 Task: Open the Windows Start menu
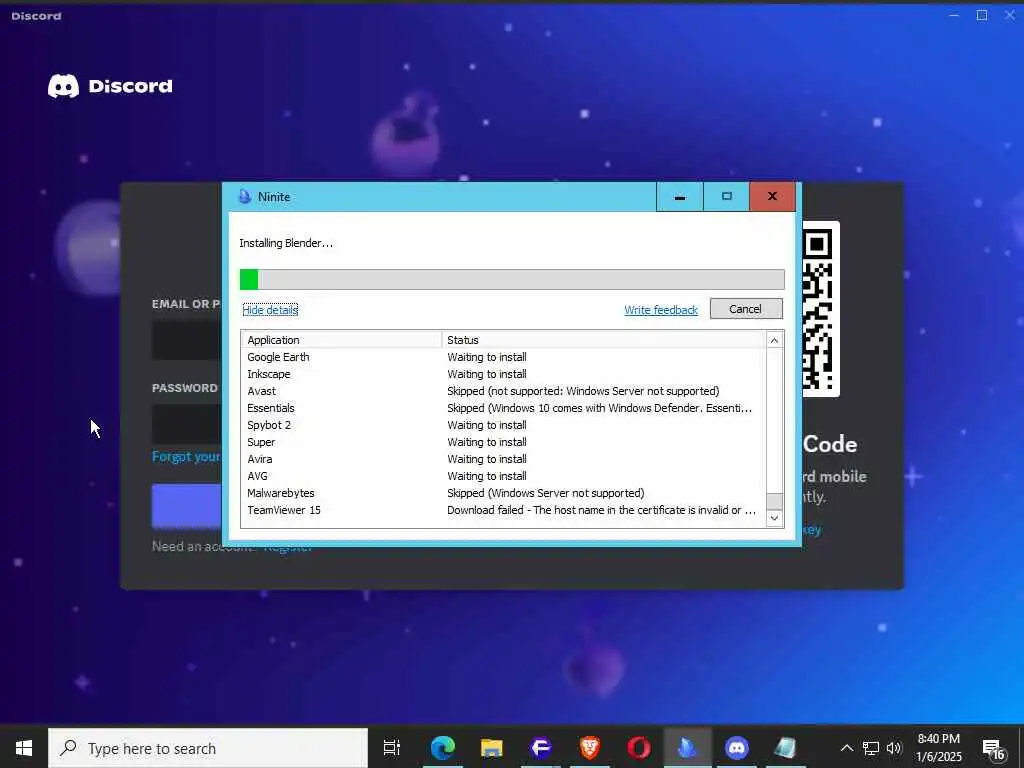pos(24,748)
